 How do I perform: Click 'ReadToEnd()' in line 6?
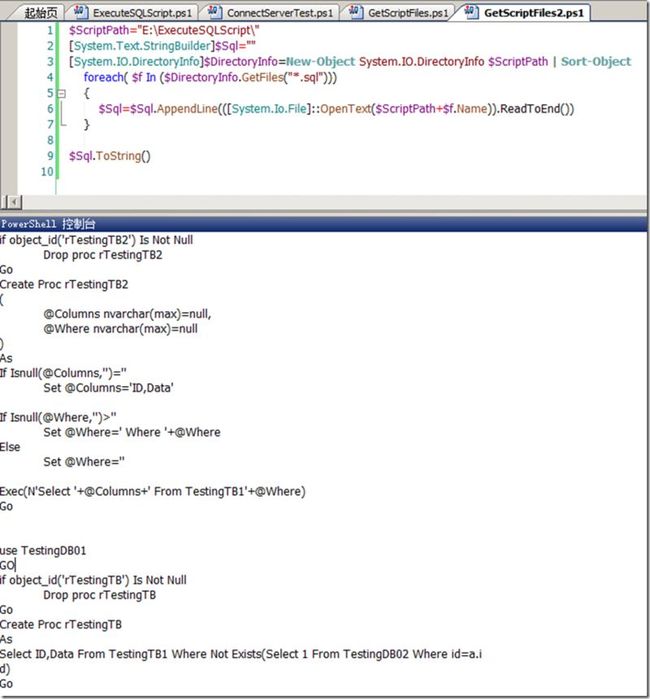(x=537, y=109)
